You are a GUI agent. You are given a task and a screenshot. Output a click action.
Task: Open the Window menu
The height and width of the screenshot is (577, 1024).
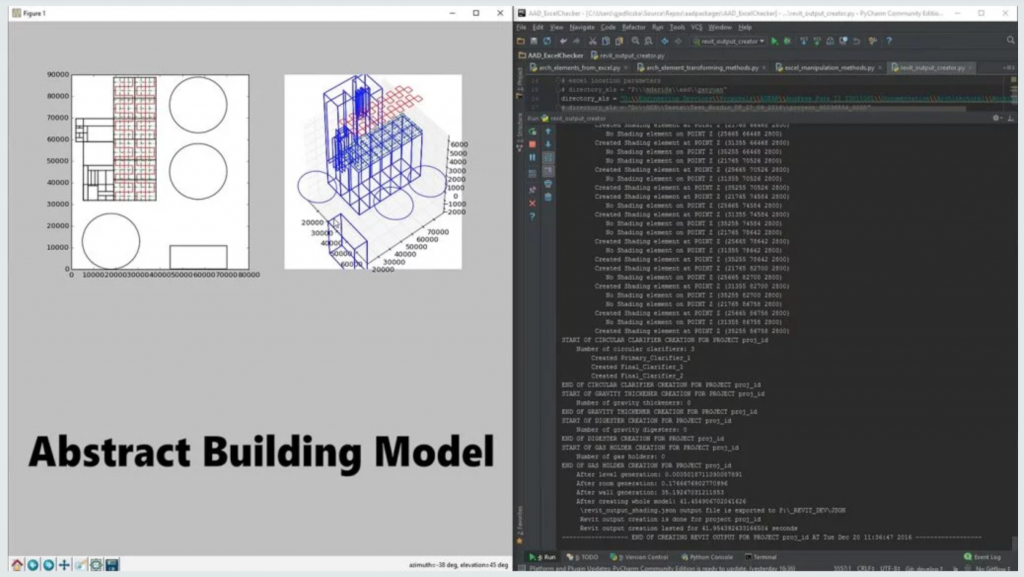click(720, 27)
